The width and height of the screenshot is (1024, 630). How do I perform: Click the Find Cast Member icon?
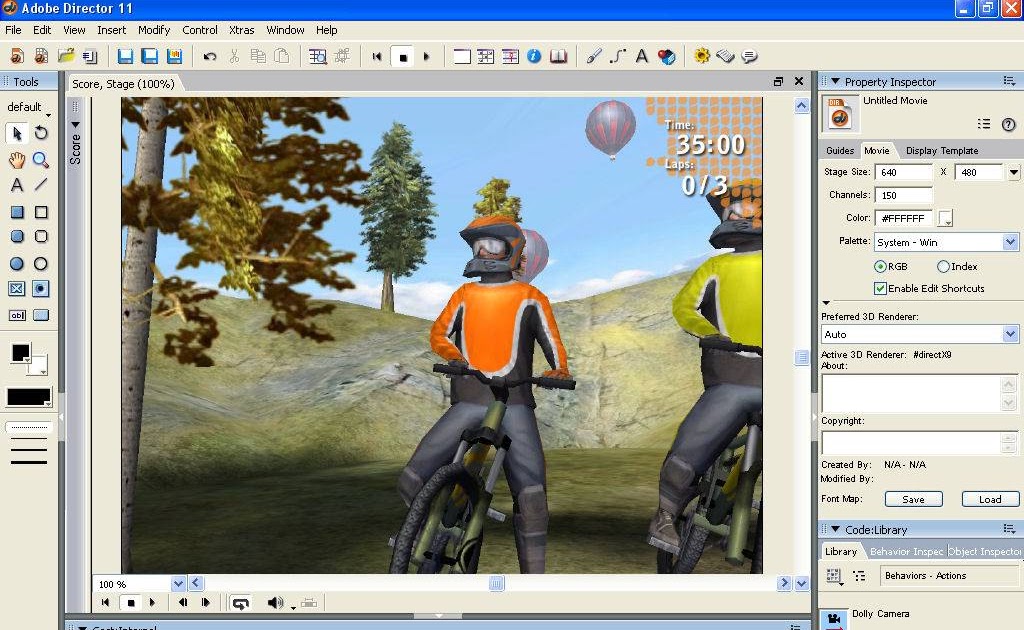click(317, 57)
